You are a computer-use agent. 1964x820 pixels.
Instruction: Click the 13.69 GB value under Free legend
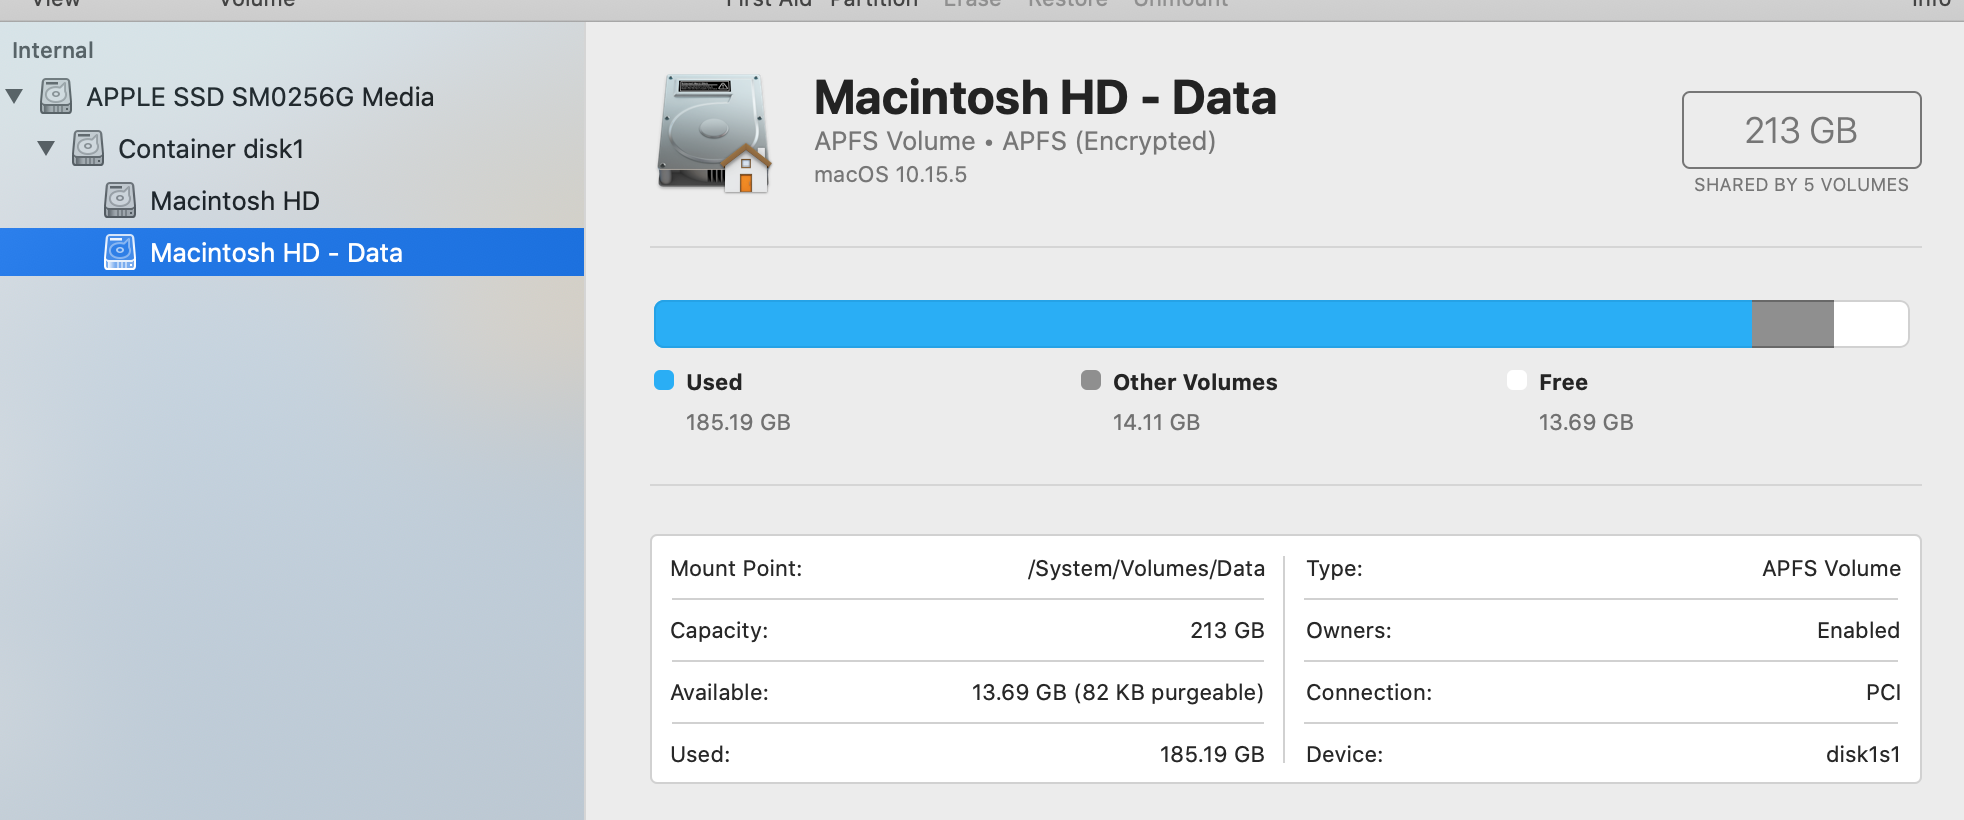(x=1586, y=422)
